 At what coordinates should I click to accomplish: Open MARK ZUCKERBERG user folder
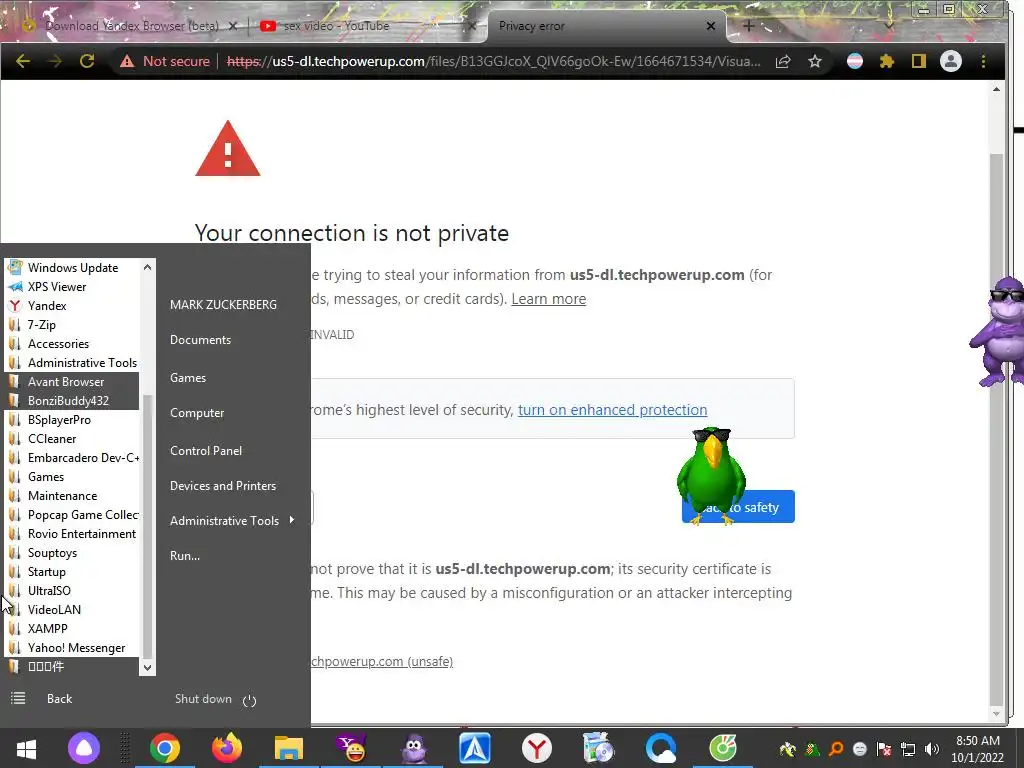click(x=223, y=304)
